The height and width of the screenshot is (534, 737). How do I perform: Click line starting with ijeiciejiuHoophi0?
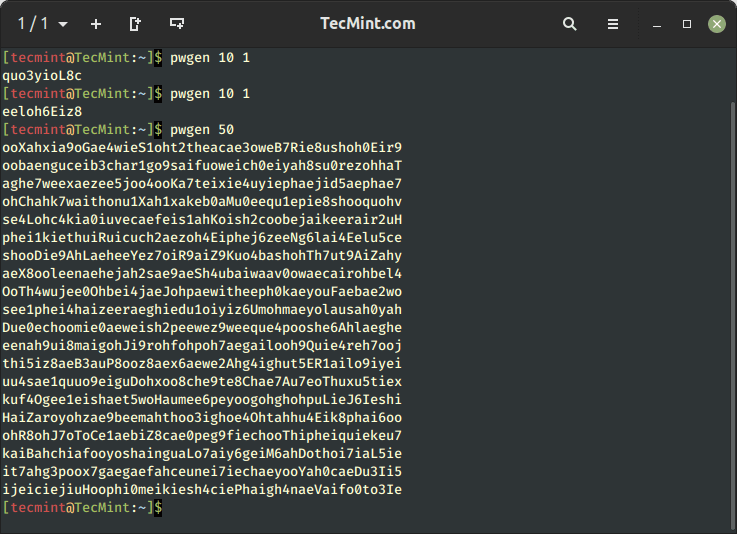pyautogui.click(x=202, y=490)
